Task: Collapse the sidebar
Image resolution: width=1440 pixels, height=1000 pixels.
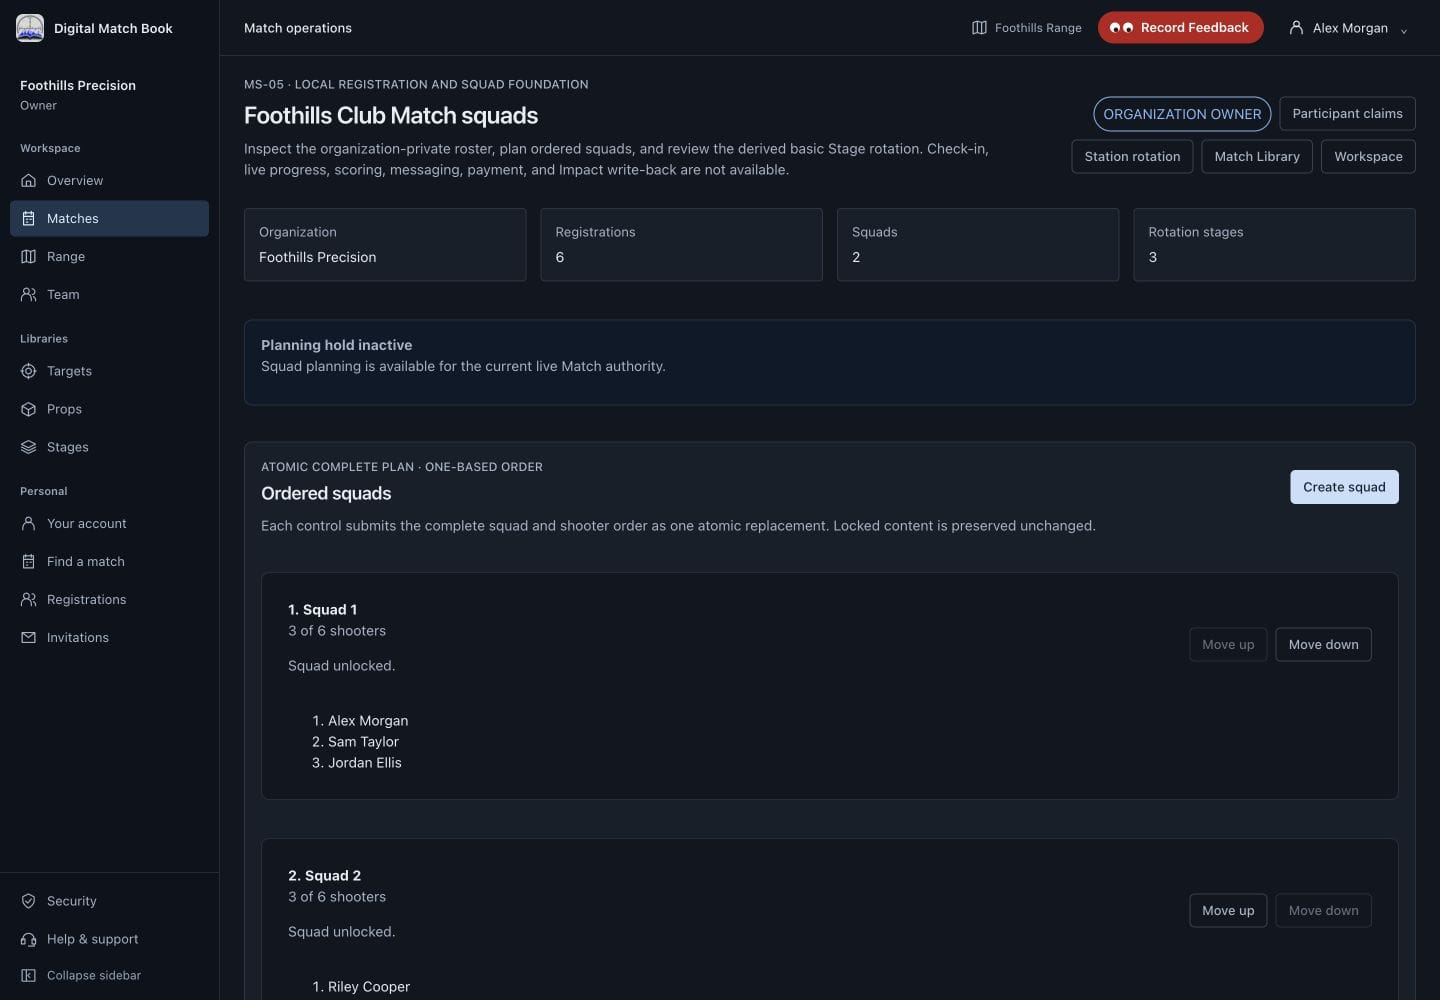Action: (x=109, y=976)
